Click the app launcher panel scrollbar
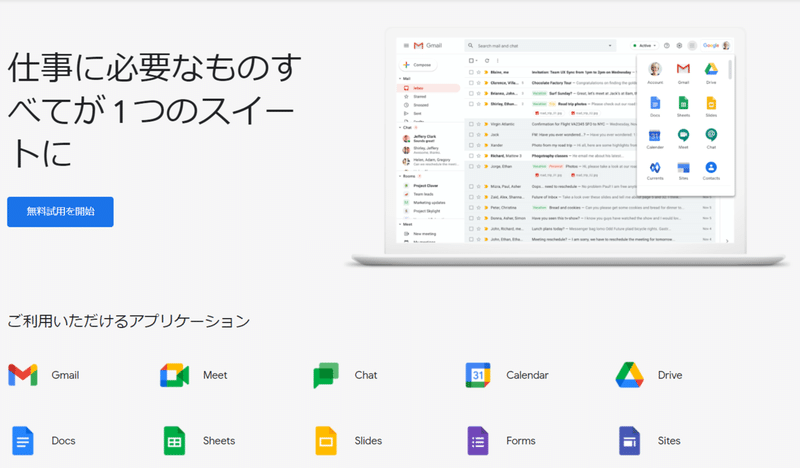Image resolution: width=800 pixels, height=468 pixels. click(730, 69)
